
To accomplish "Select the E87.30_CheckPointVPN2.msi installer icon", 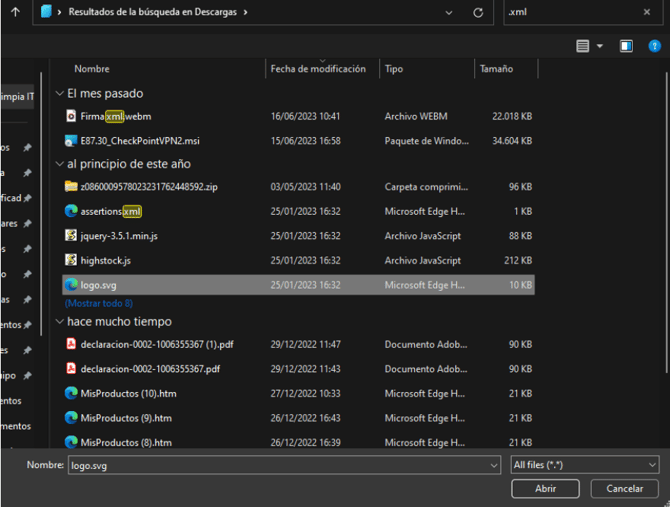I will tap(71, 141).
